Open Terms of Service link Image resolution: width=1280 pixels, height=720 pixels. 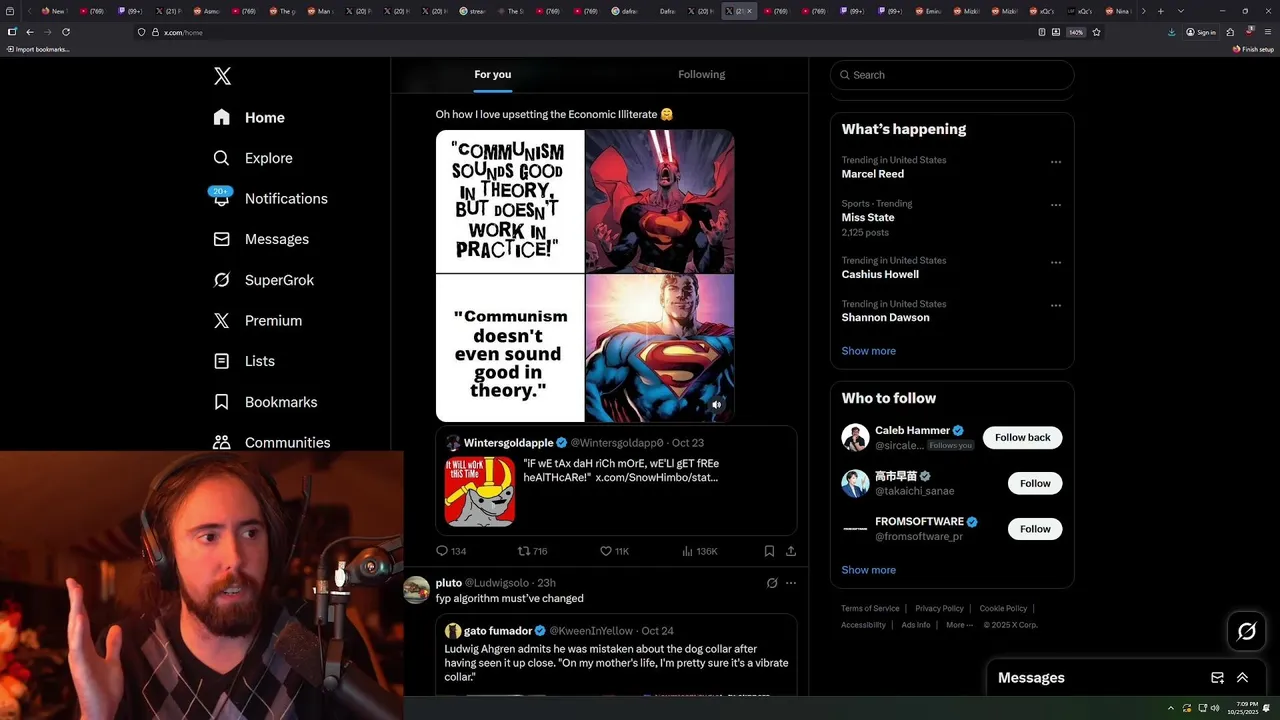(870, 608)
